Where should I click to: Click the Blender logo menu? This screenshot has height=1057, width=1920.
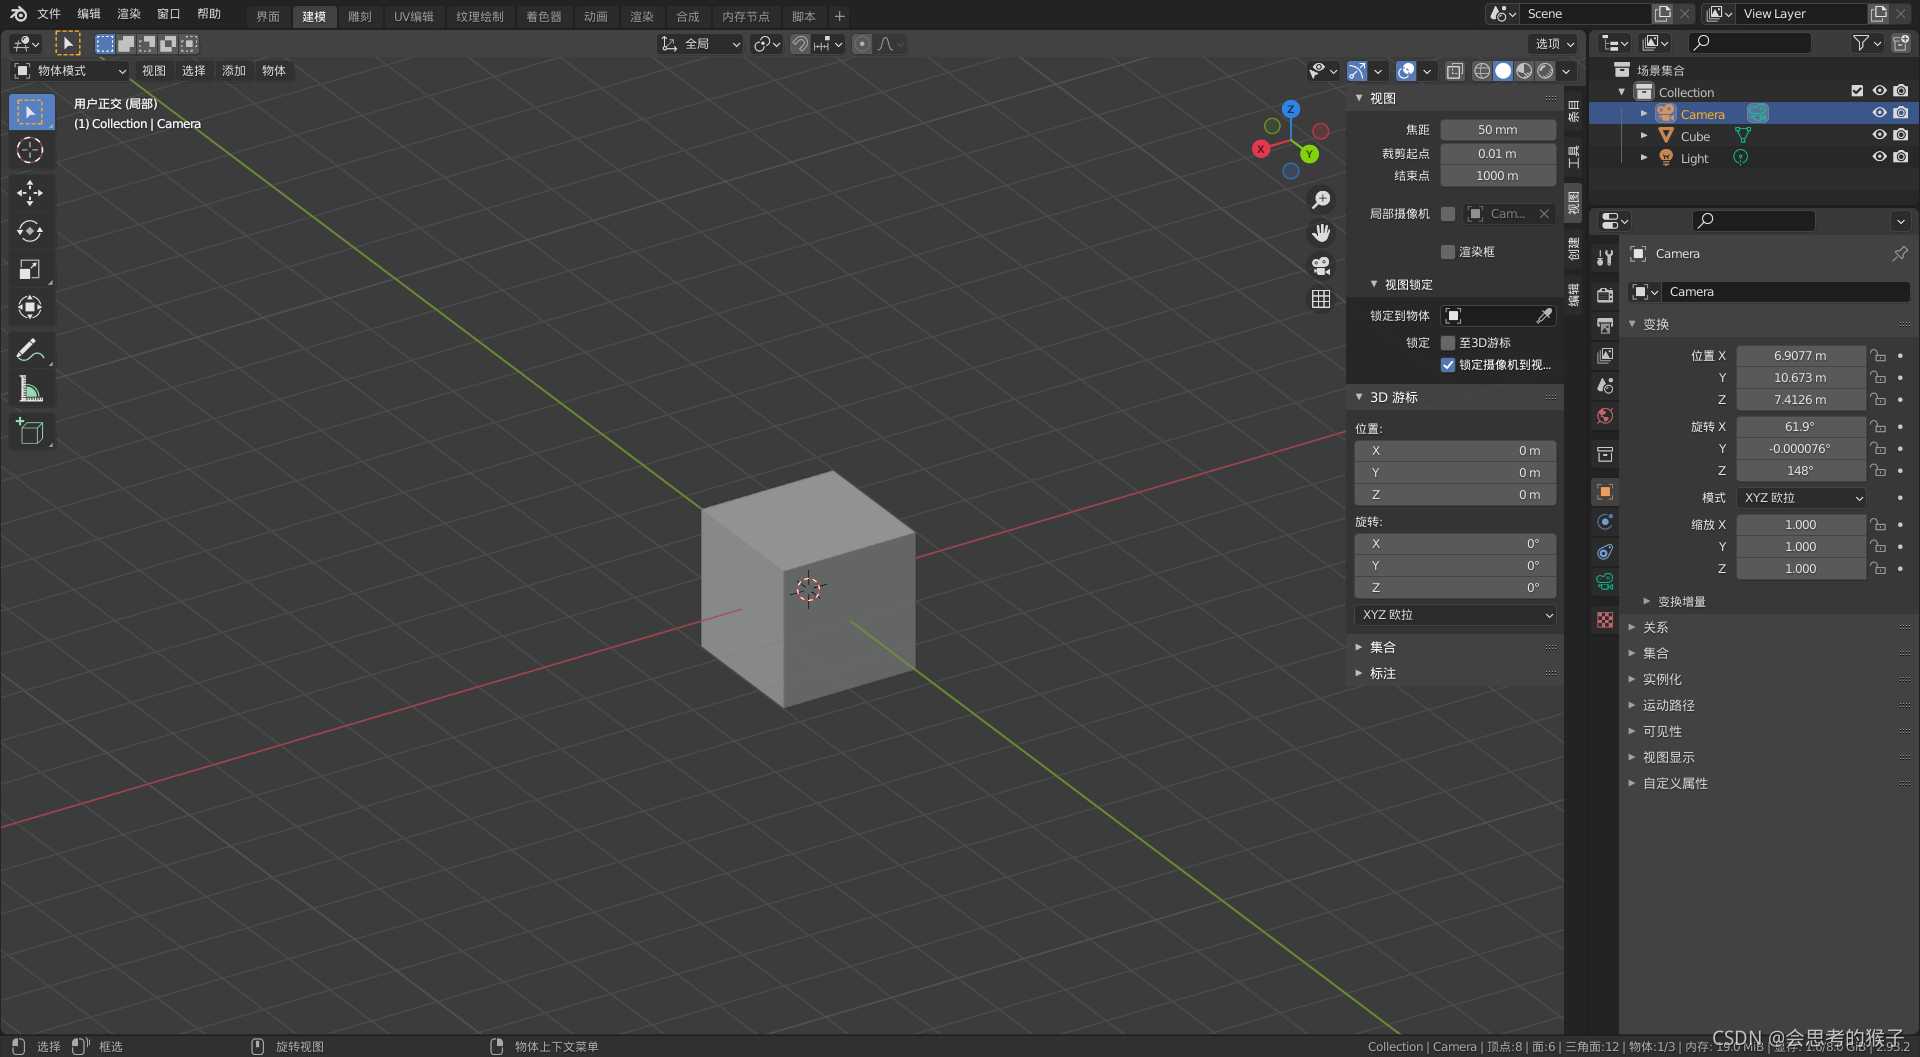pos(18,14)
